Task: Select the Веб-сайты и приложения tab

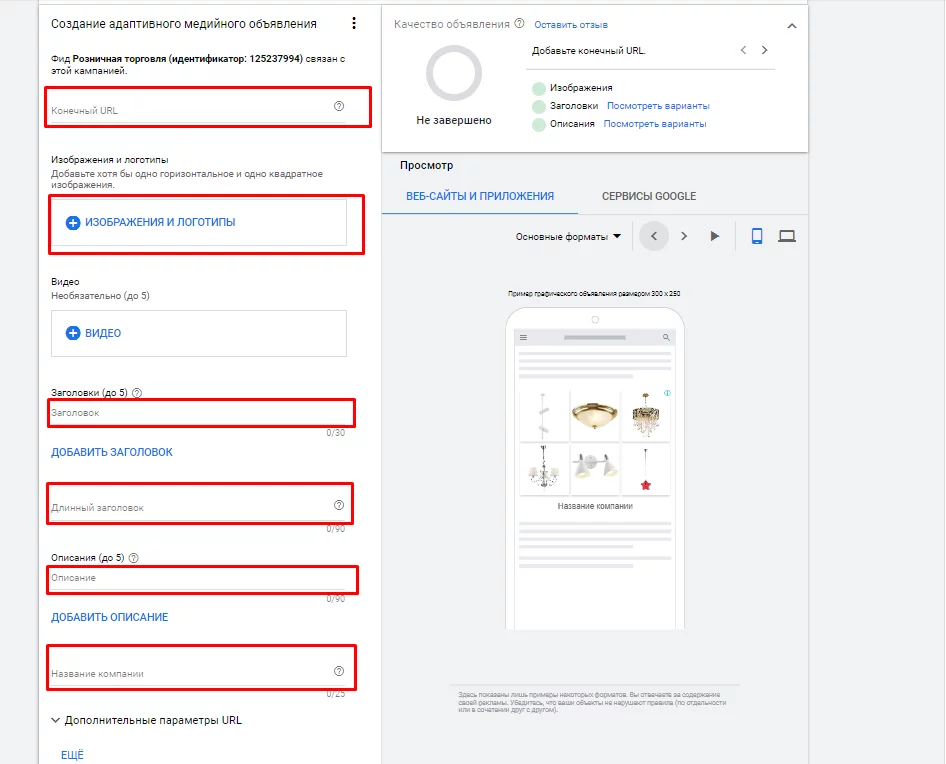Action: pyautogui.click(x=480, y=196)
